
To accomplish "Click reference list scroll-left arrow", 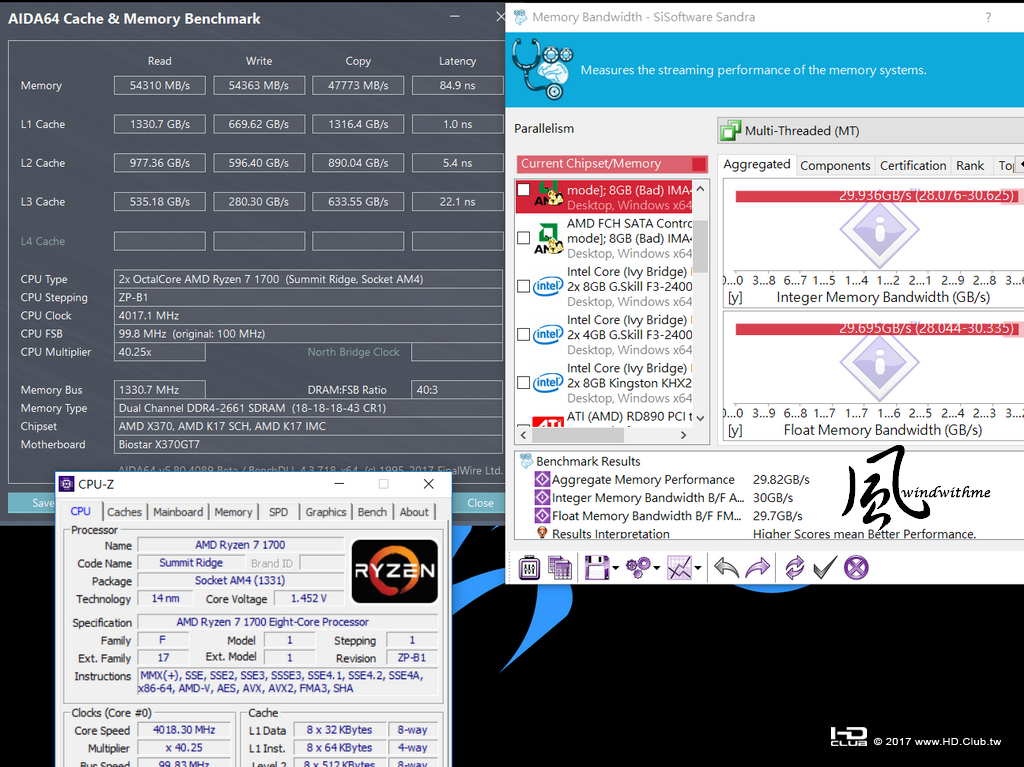I will click(x=523, y=434).
